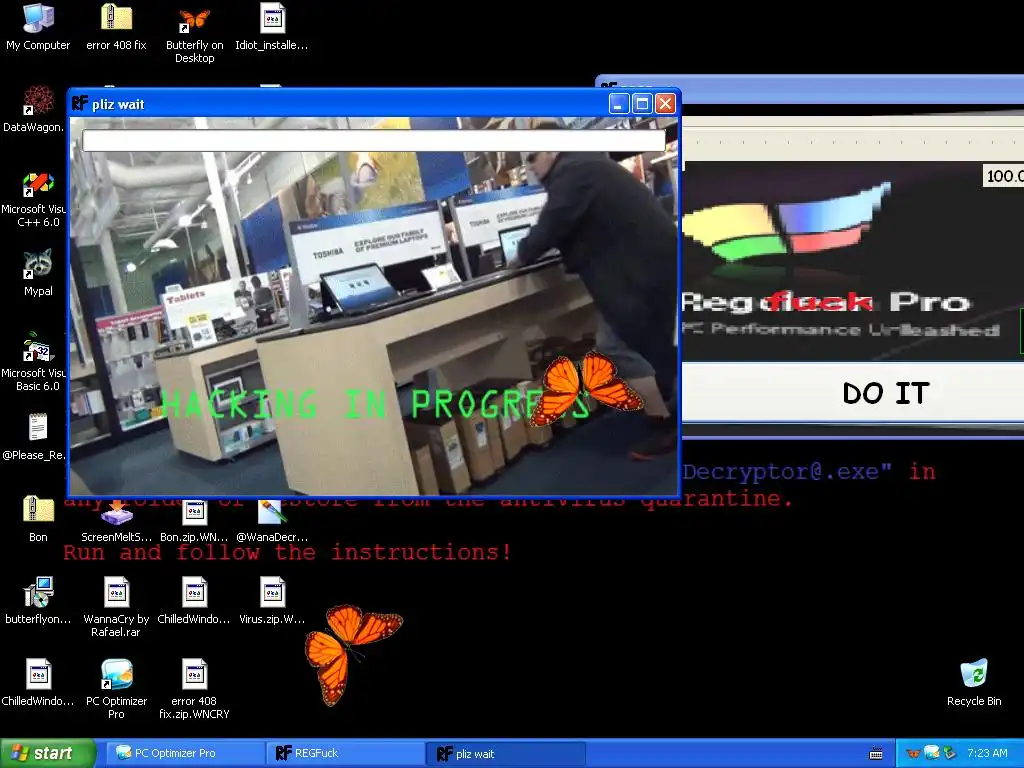Launch the PC Optimizer Pro shortcut
The image size is (1024, 768).
coord(116,689)
